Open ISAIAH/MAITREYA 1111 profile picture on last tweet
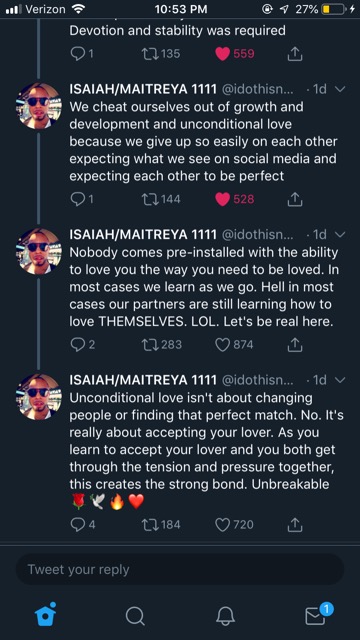This screenshot has height=640, width=360. click(x=39, y=397)
